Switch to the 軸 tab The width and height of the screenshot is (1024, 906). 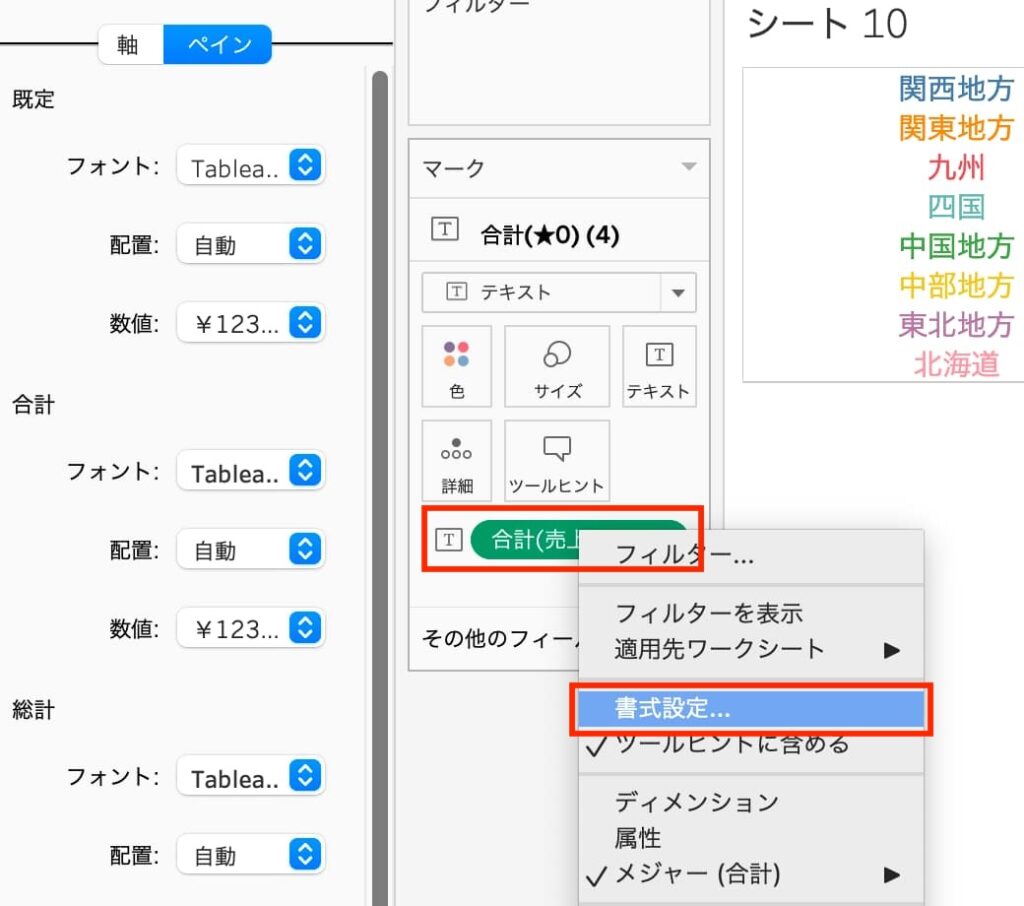[x=128, y=45]
